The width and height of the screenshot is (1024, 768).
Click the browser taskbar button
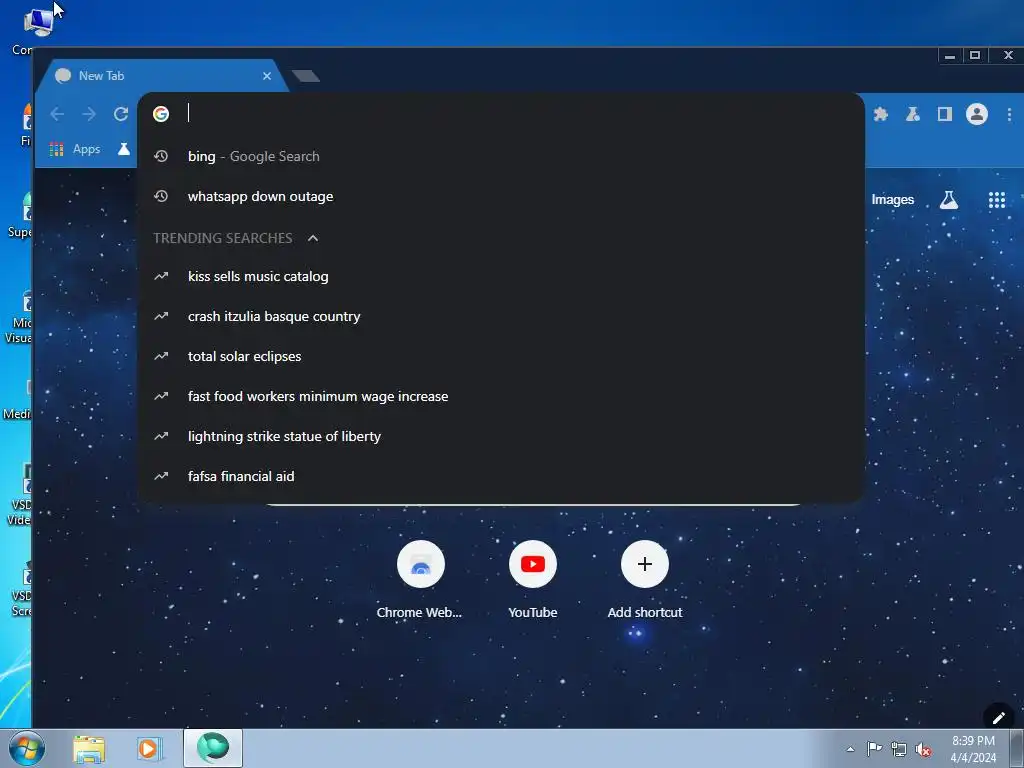(213, 748)
